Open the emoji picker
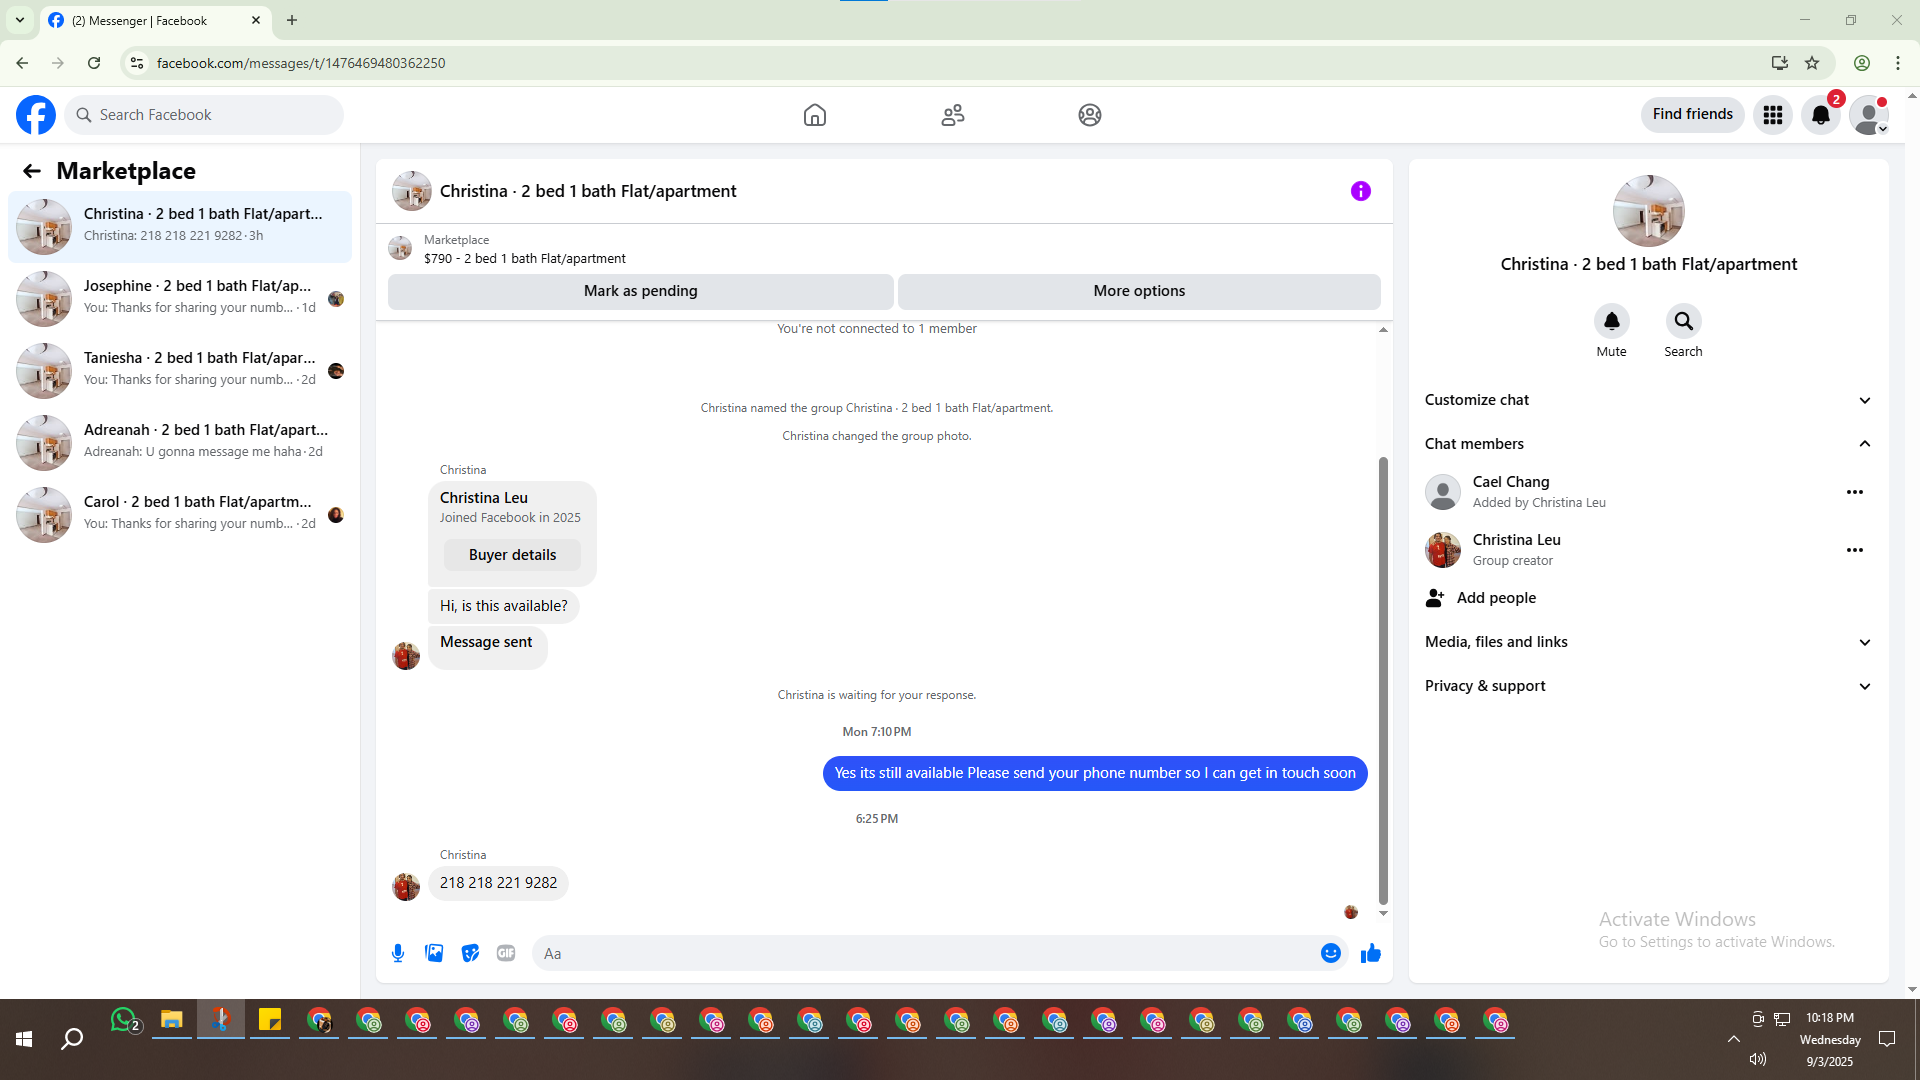The image size is (1920, 1080). click(x=1331, y=953)
